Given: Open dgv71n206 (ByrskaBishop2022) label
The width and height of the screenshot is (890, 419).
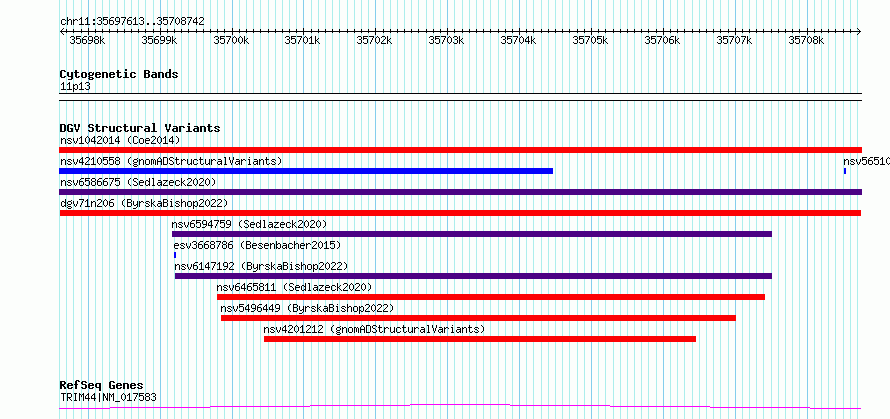Looking at the screenshot, I should point(144,203).
